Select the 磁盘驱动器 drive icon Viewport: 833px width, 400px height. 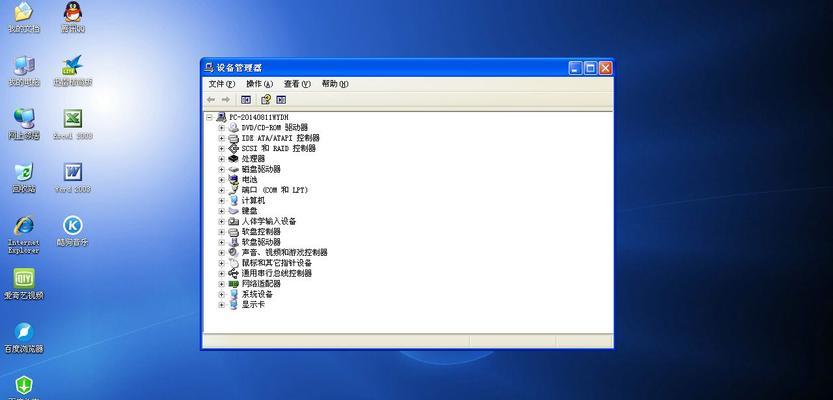(x=233, y=169)
